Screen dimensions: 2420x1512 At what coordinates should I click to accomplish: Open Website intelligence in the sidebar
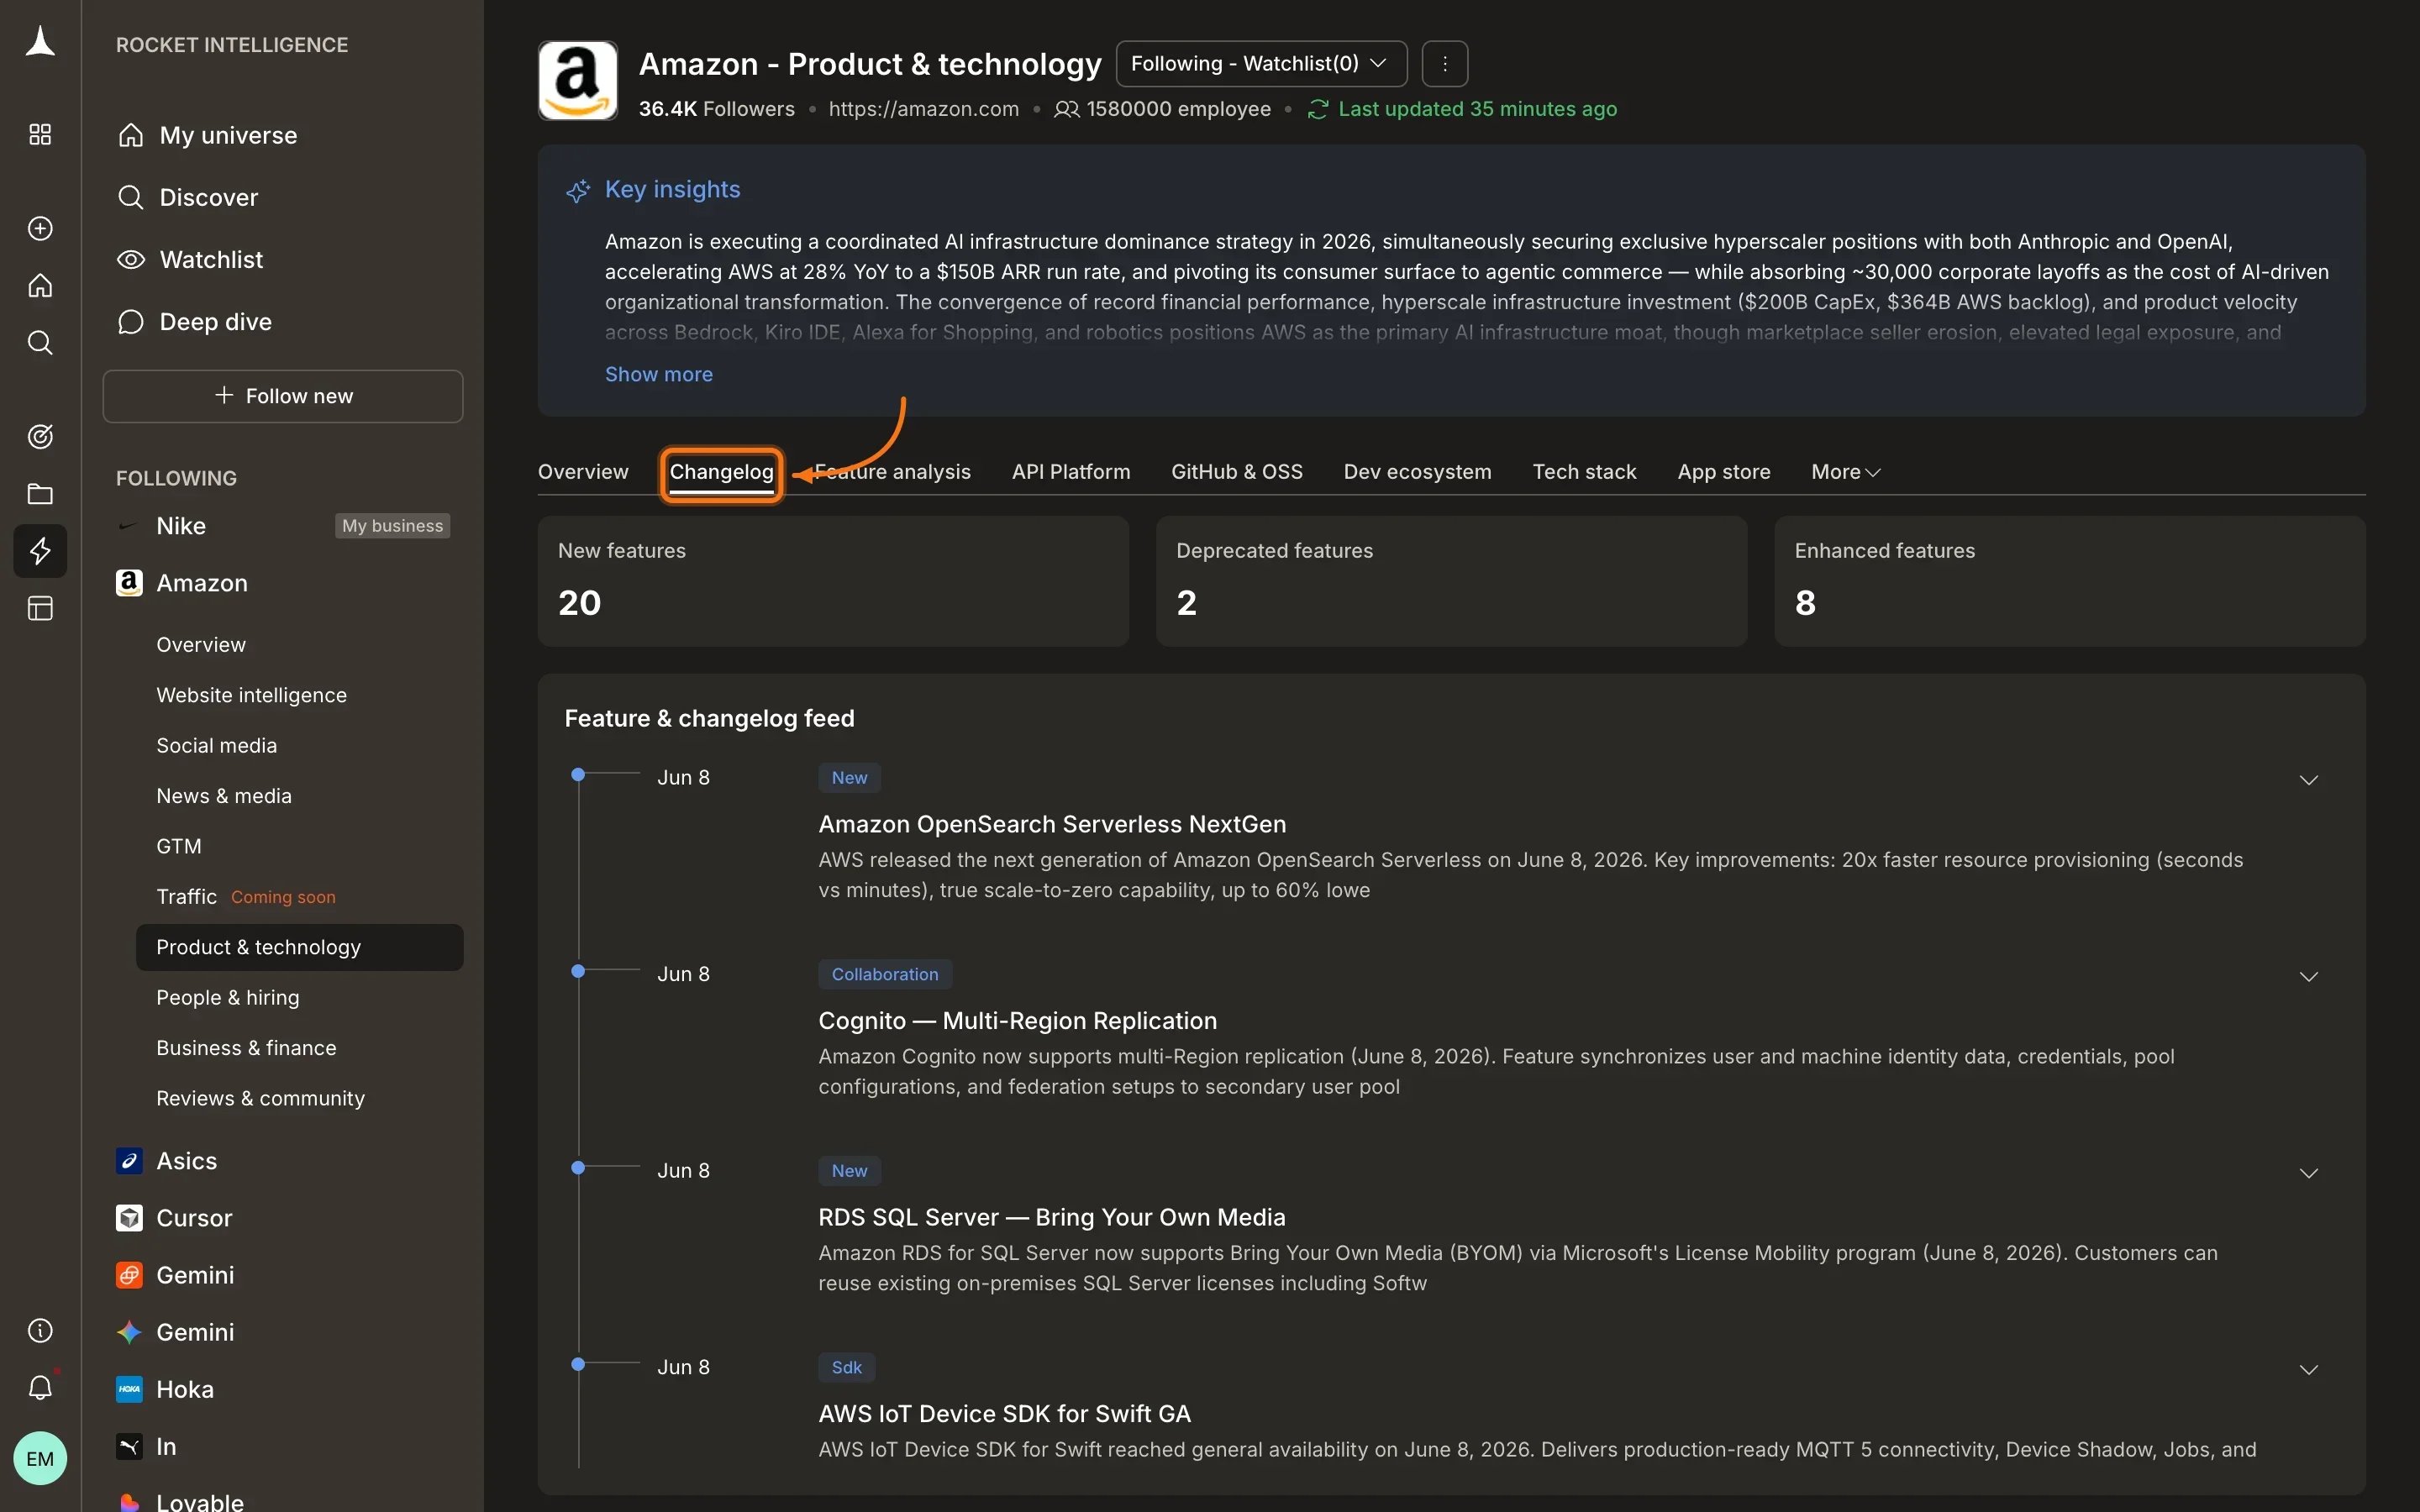(x=251, y=695)
